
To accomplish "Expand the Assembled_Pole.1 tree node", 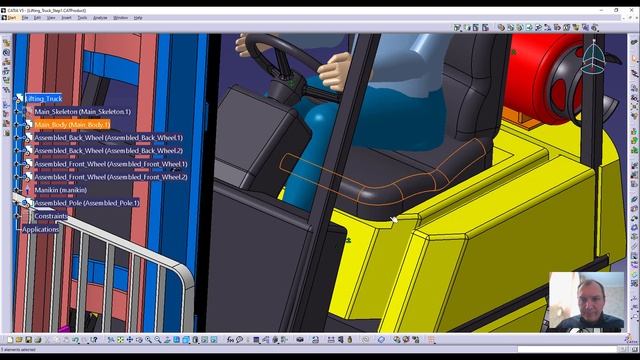I will (x=17, y=203).
